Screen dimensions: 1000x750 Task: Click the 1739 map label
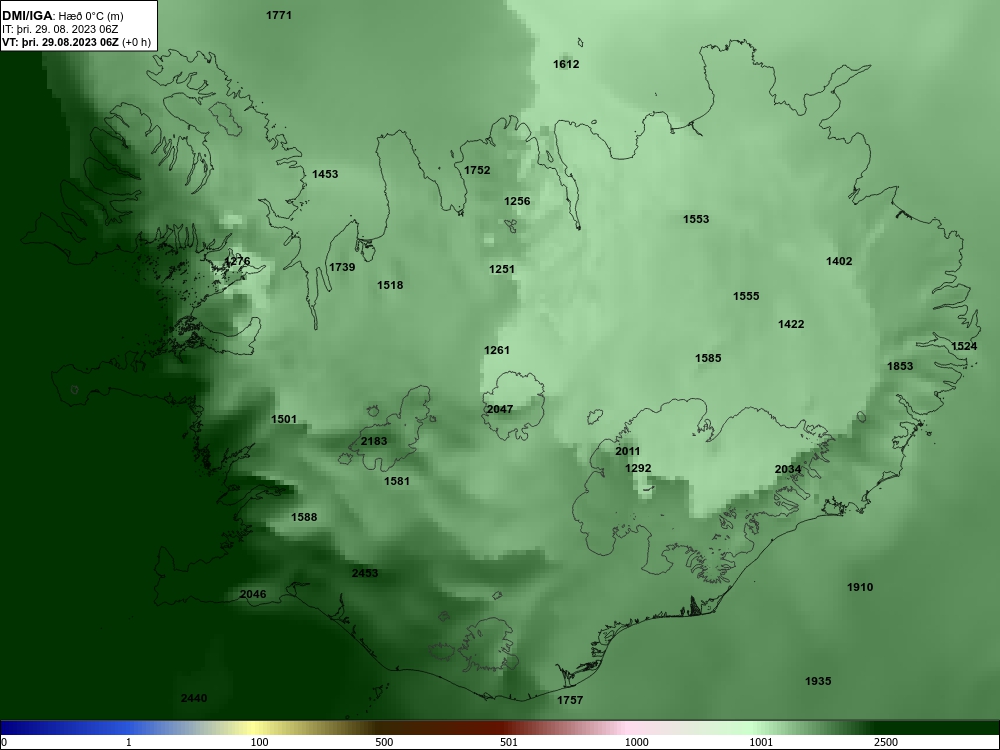tap(342, 267)
